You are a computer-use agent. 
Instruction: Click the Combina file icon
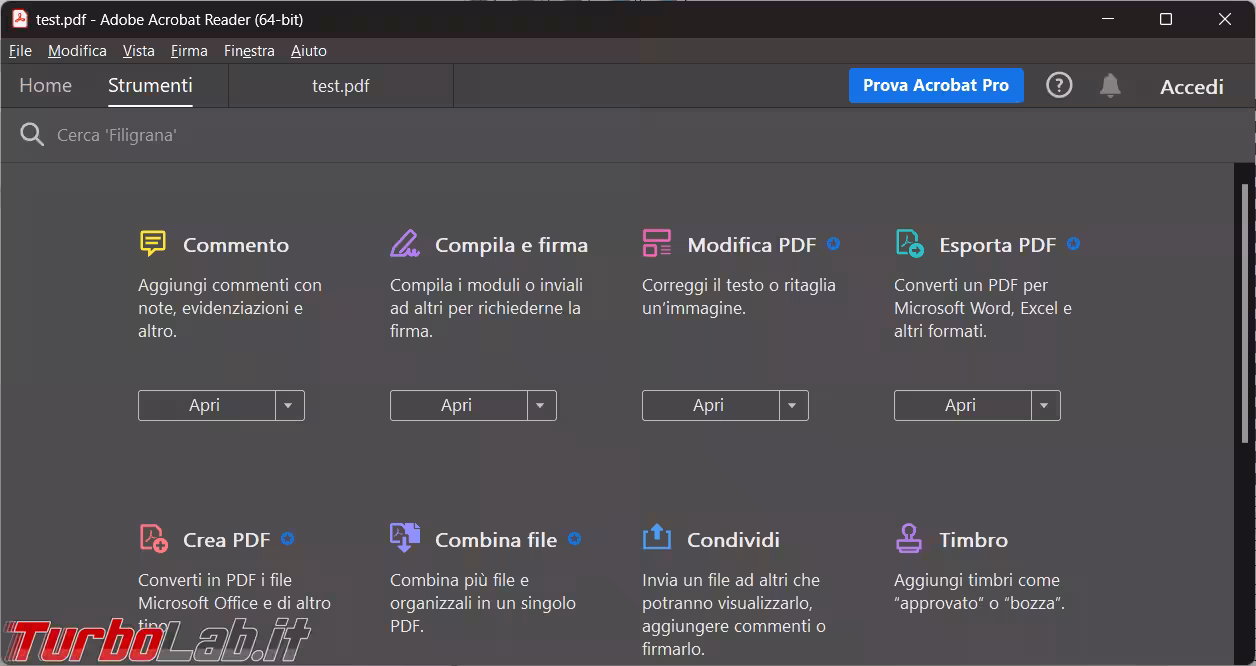404,537
